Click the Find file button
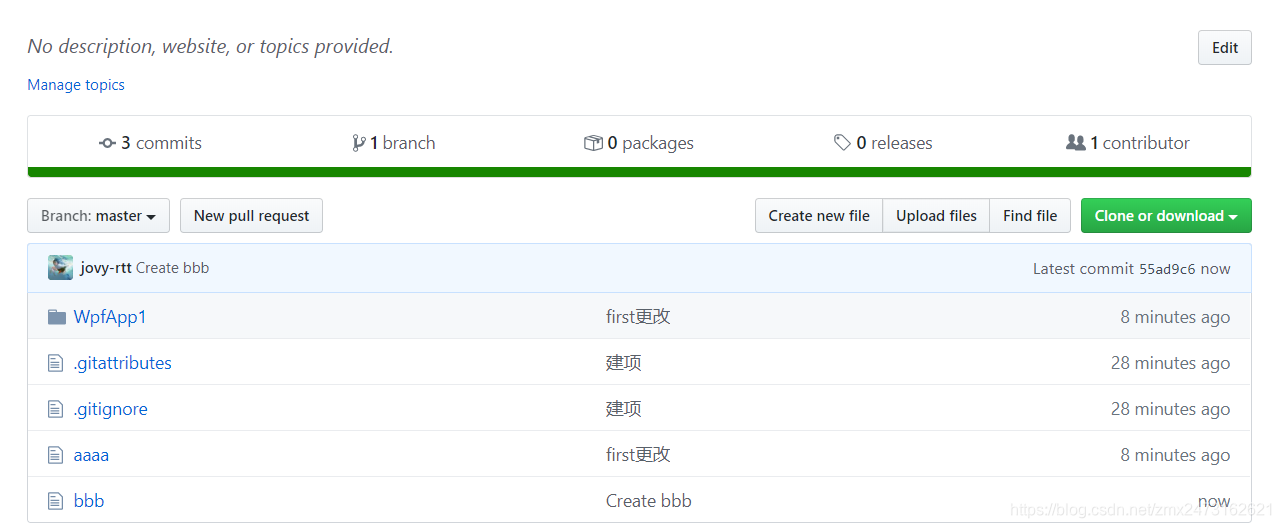 point(1030,216)
